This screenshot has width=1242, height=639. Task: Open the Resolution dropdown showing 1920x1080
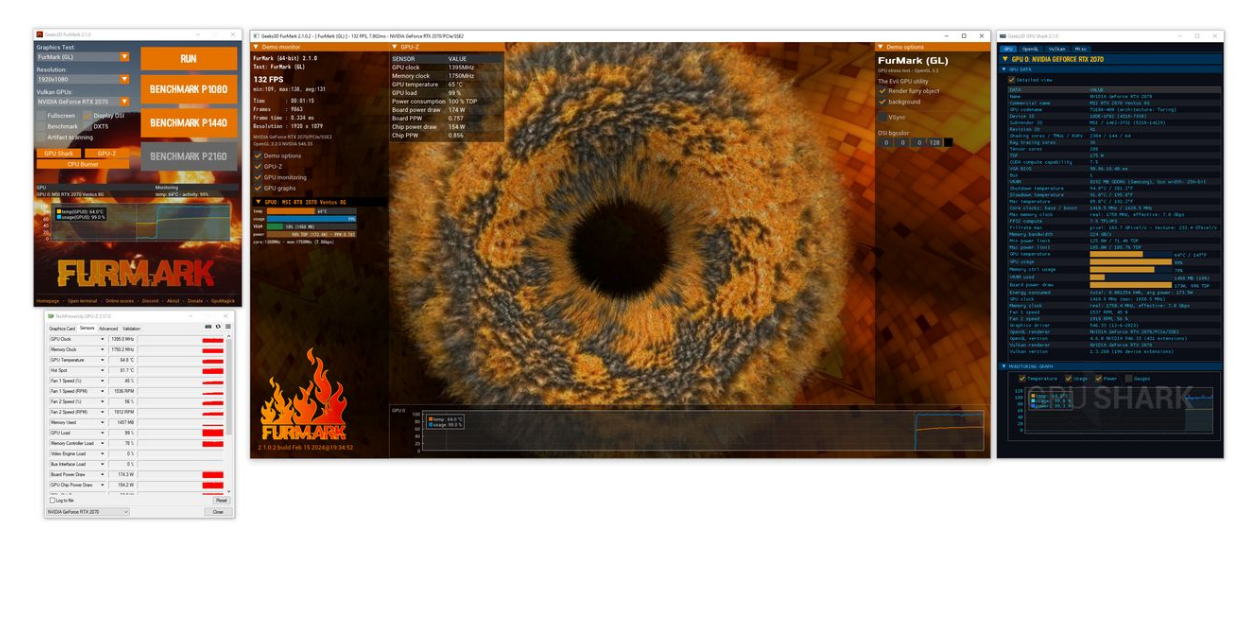(123, 79)
